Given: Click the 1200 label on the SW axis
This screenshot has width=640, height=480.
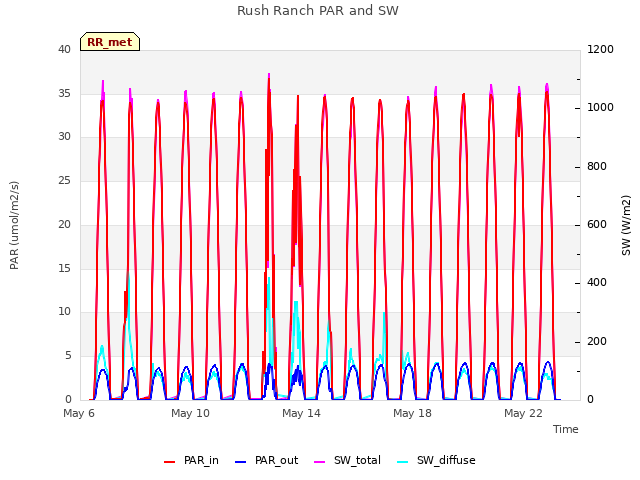Looking at the screenshot, I should click(600, 49).
